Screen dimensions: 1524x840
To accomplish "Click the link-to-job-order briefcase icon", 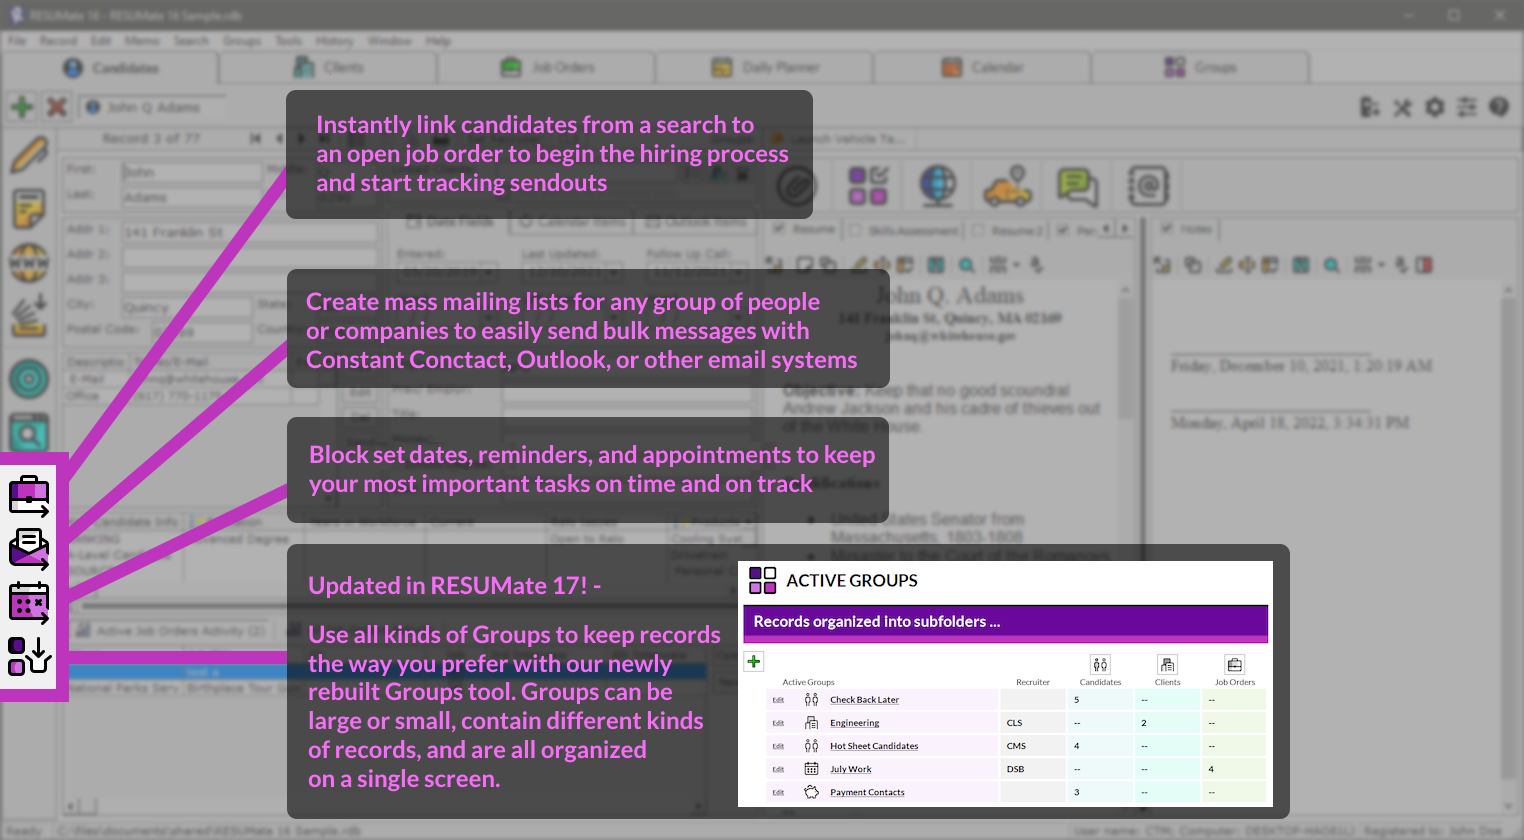I will point(29,495).
